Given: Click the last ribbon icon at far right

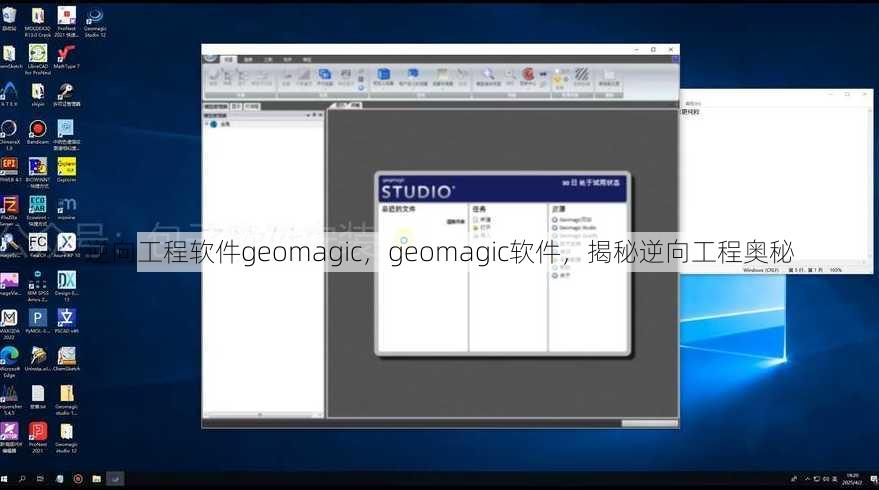Looking at the screenshot, I should [609, 75].
